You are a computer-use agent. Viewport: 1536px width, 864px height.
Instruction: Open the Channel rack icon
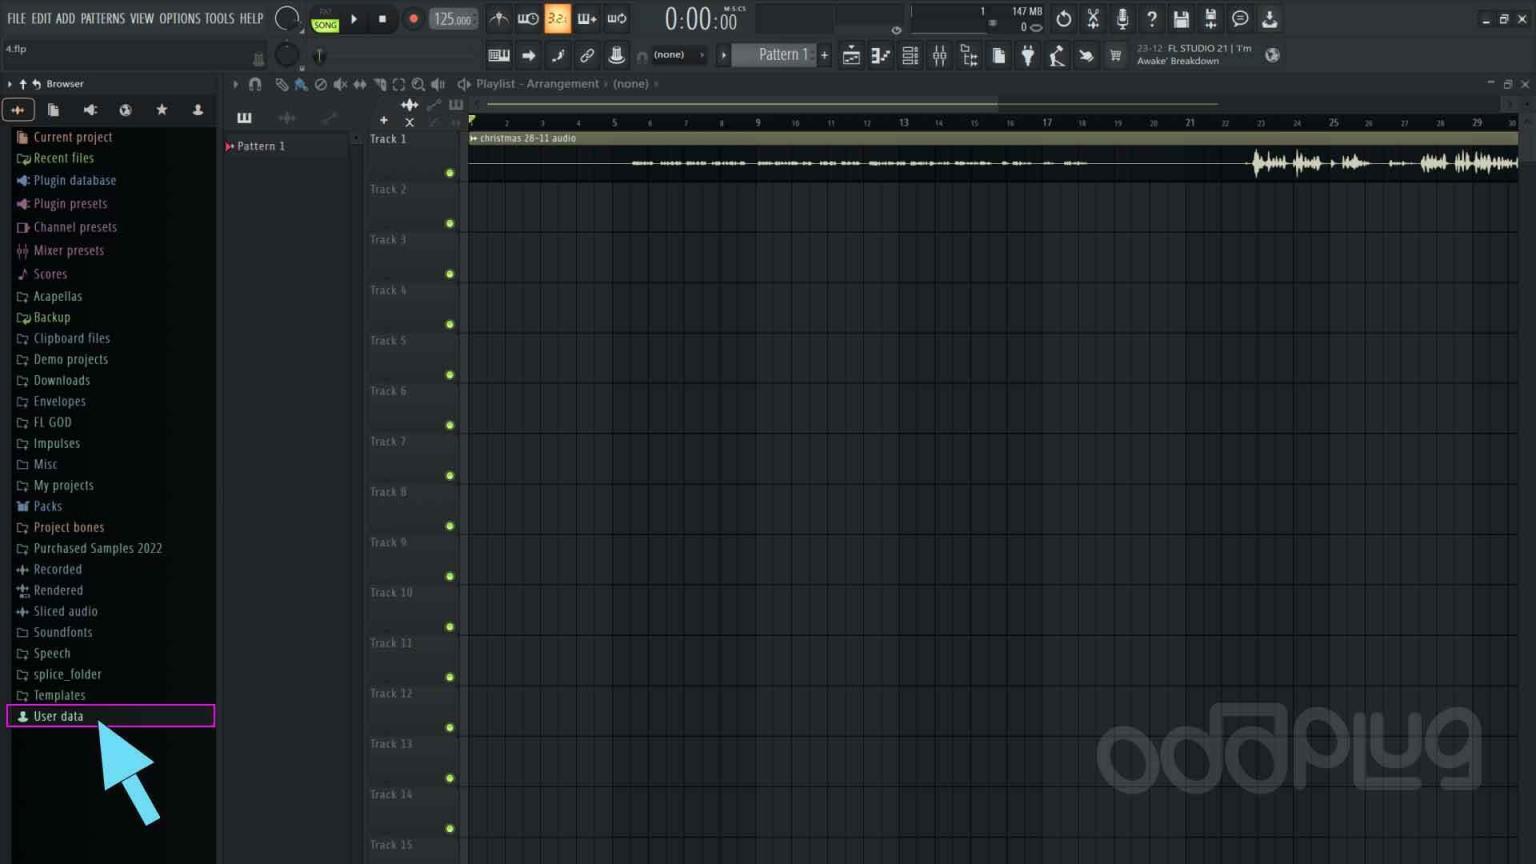910,55
